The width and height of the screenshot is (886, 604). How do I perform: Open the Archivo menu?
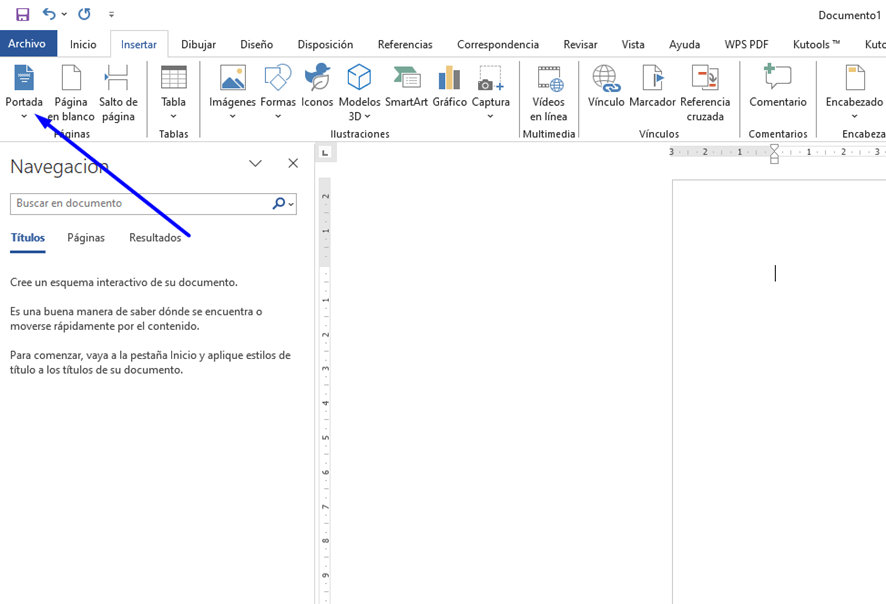tap(27, 44)
